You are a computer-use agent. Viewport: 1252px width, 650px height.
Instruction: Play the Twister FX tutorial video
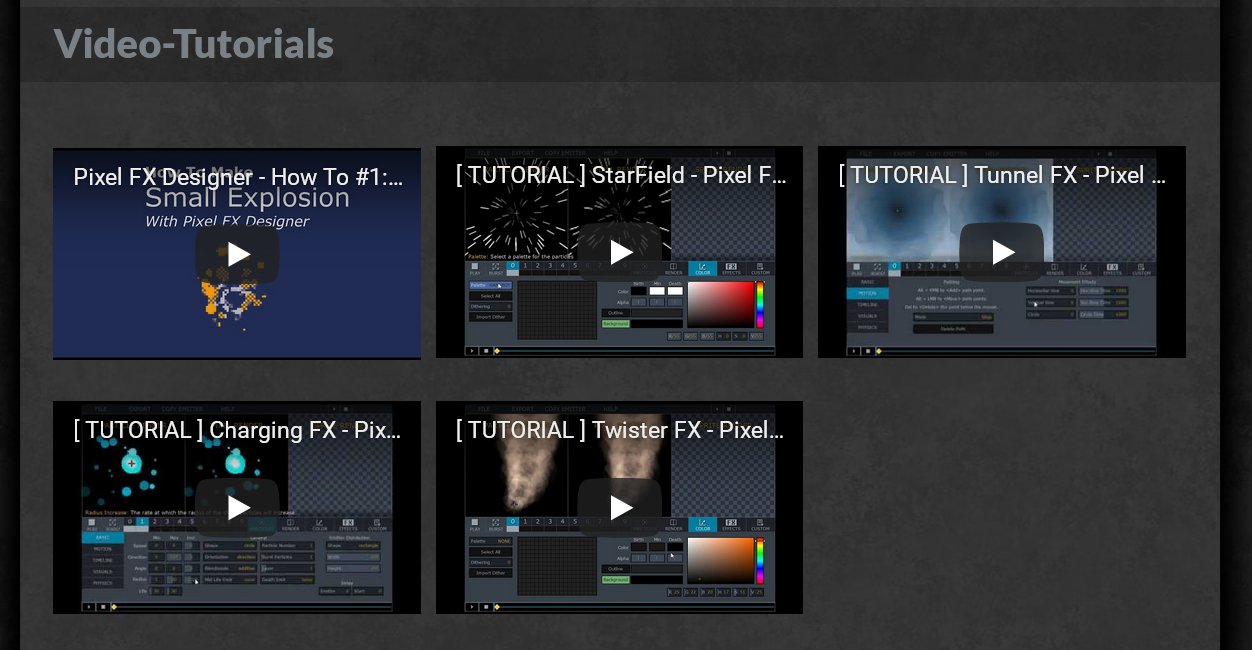pyautogui.click(x=620, y=508)
